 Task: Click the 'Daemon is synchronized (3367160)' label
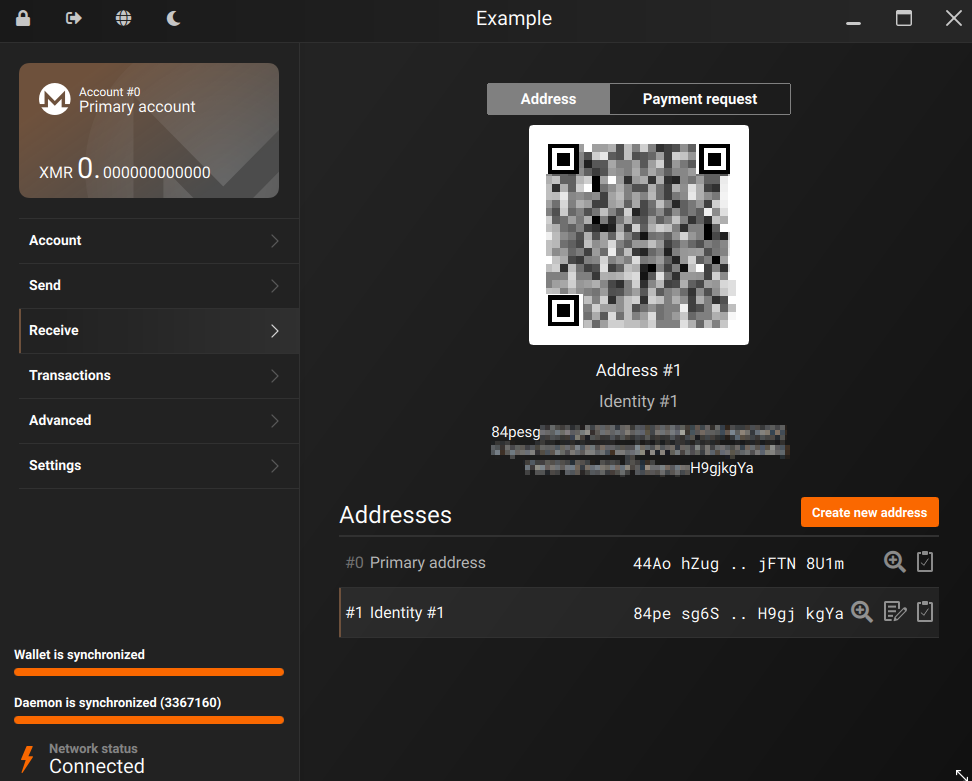(x=118, y=703)
